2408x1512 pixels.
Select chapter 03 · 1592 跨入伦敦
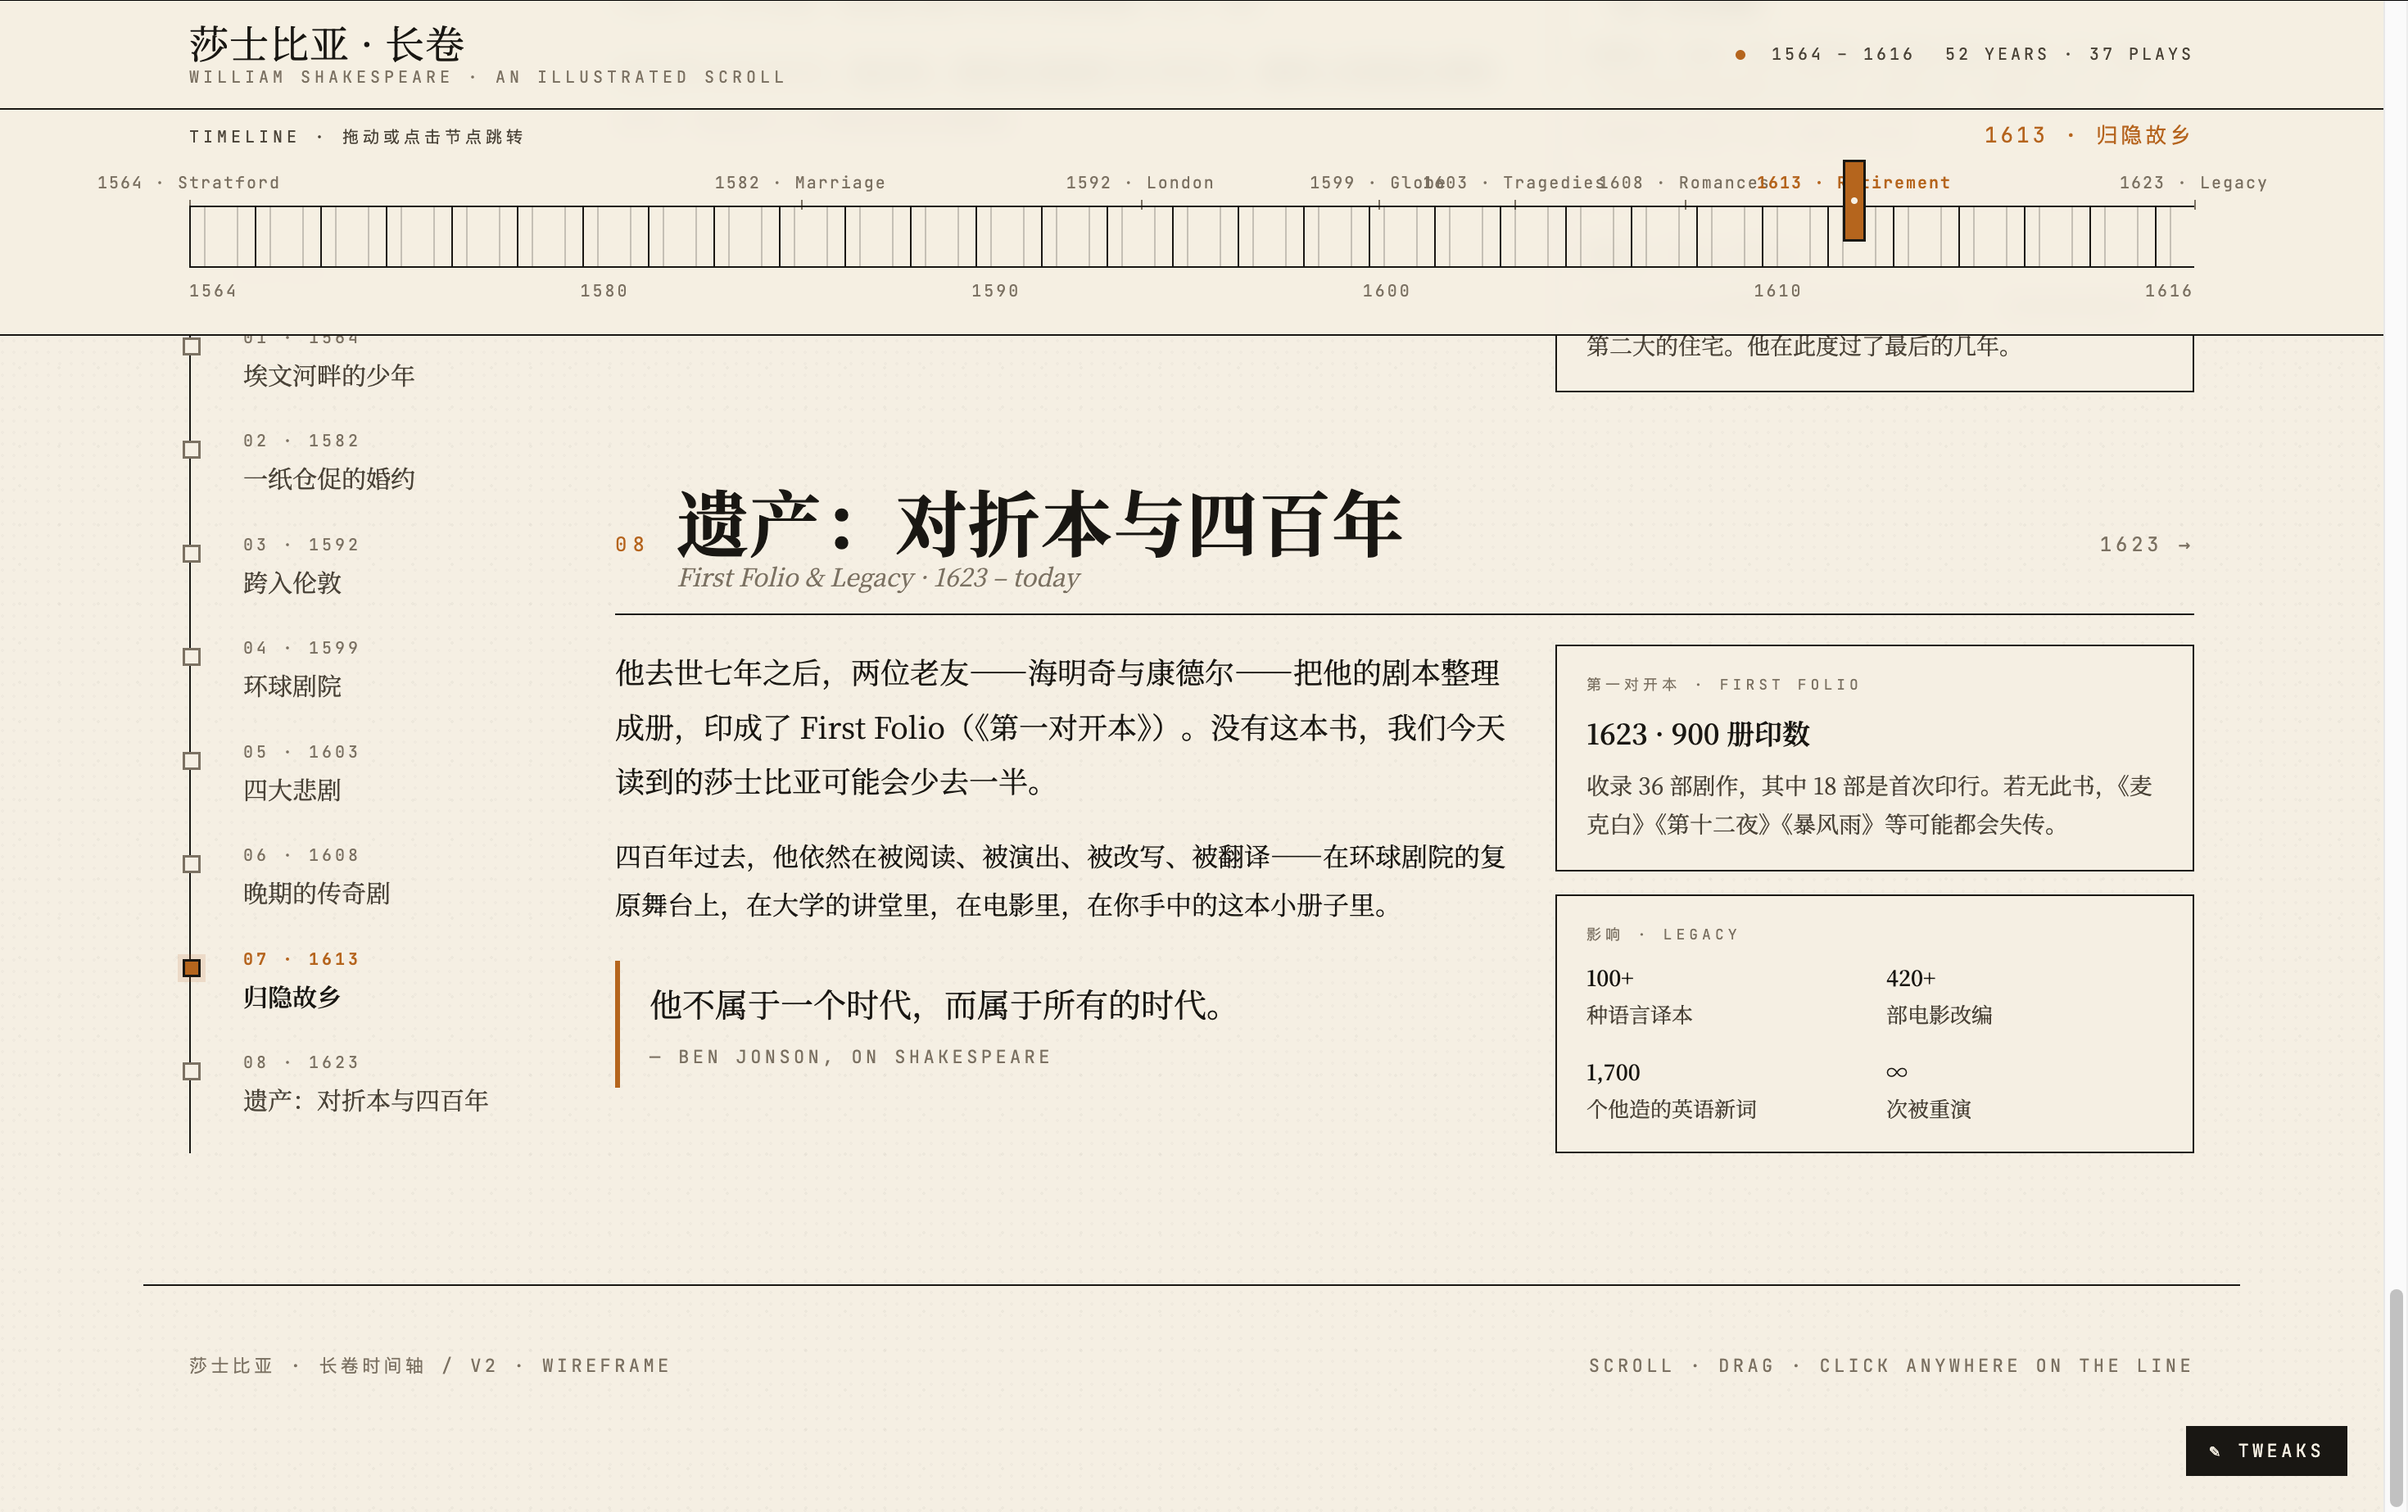(301, 565)
